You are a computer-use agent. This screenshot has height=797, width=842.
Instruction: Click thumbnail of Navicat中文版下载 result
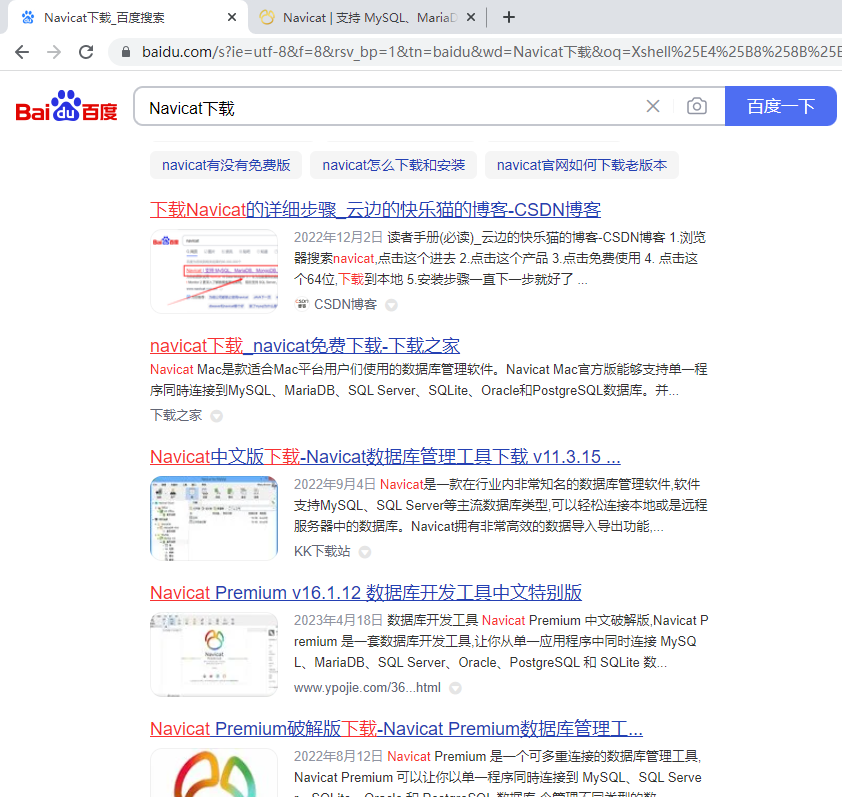[x=214, y=518]
